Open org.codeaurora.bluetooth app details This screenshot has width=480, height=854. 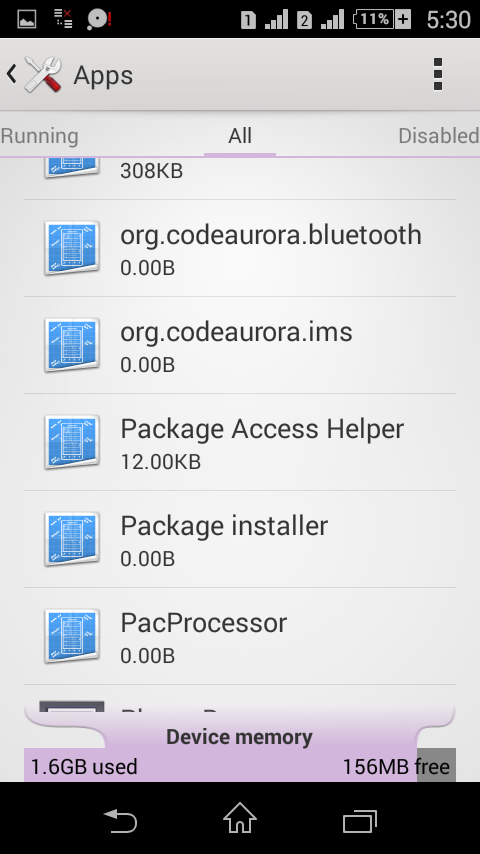tap(240, 248)
